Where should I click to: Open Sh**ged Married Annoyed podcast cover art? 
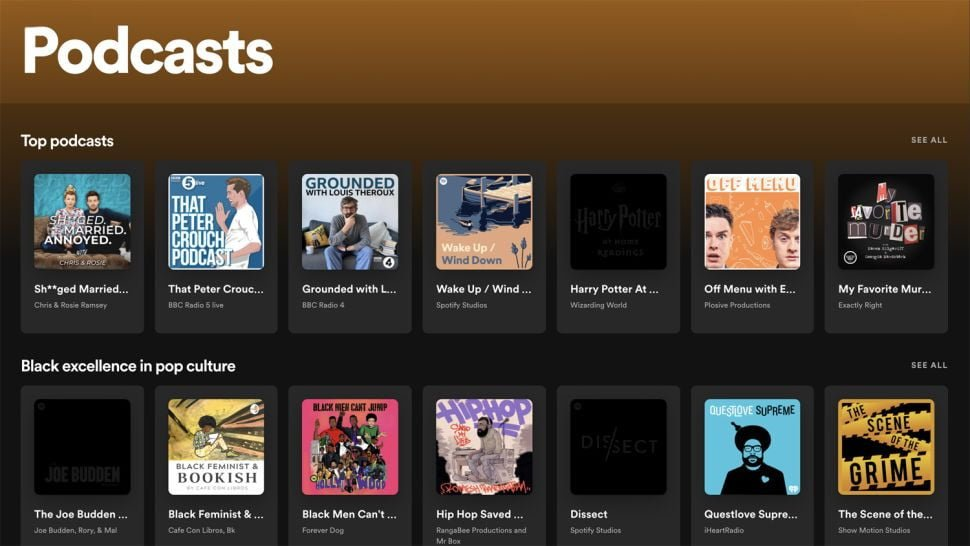point(82,221)
